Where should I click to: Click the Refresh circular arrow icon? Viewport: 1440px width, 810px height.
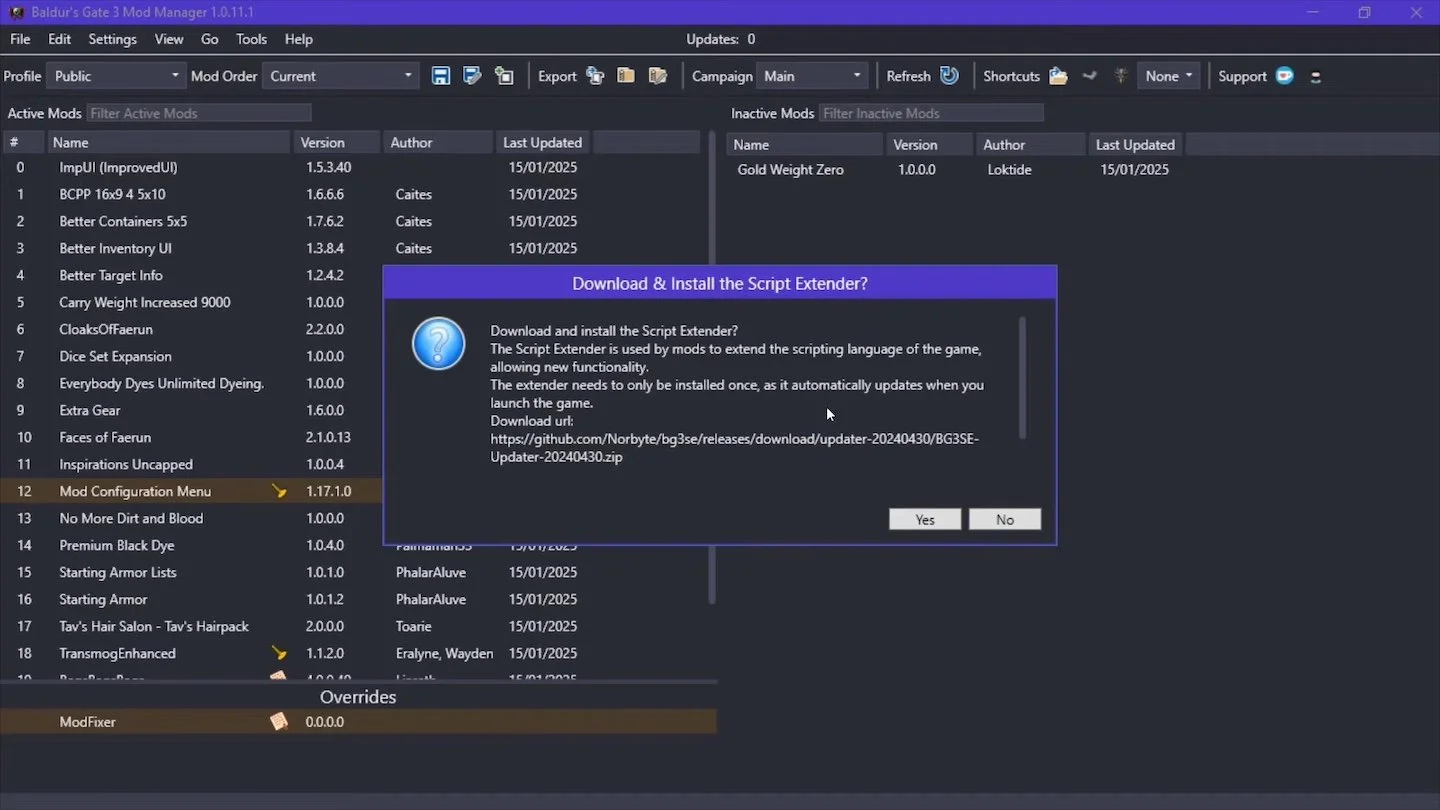[x=949, y=76]
